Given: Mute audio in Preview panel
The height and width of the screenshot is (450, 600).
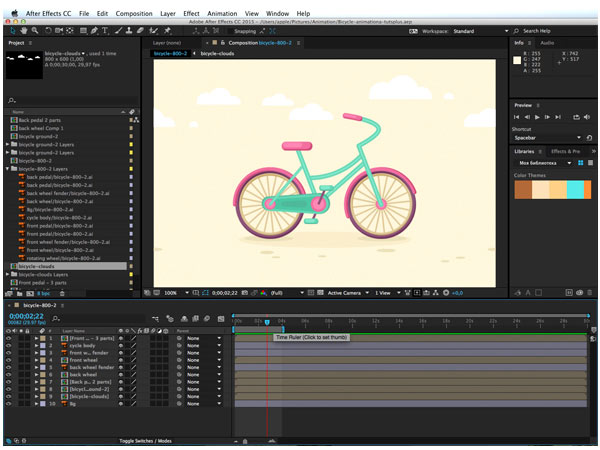Looking at the screenshot, I should [x=587, y=117].
